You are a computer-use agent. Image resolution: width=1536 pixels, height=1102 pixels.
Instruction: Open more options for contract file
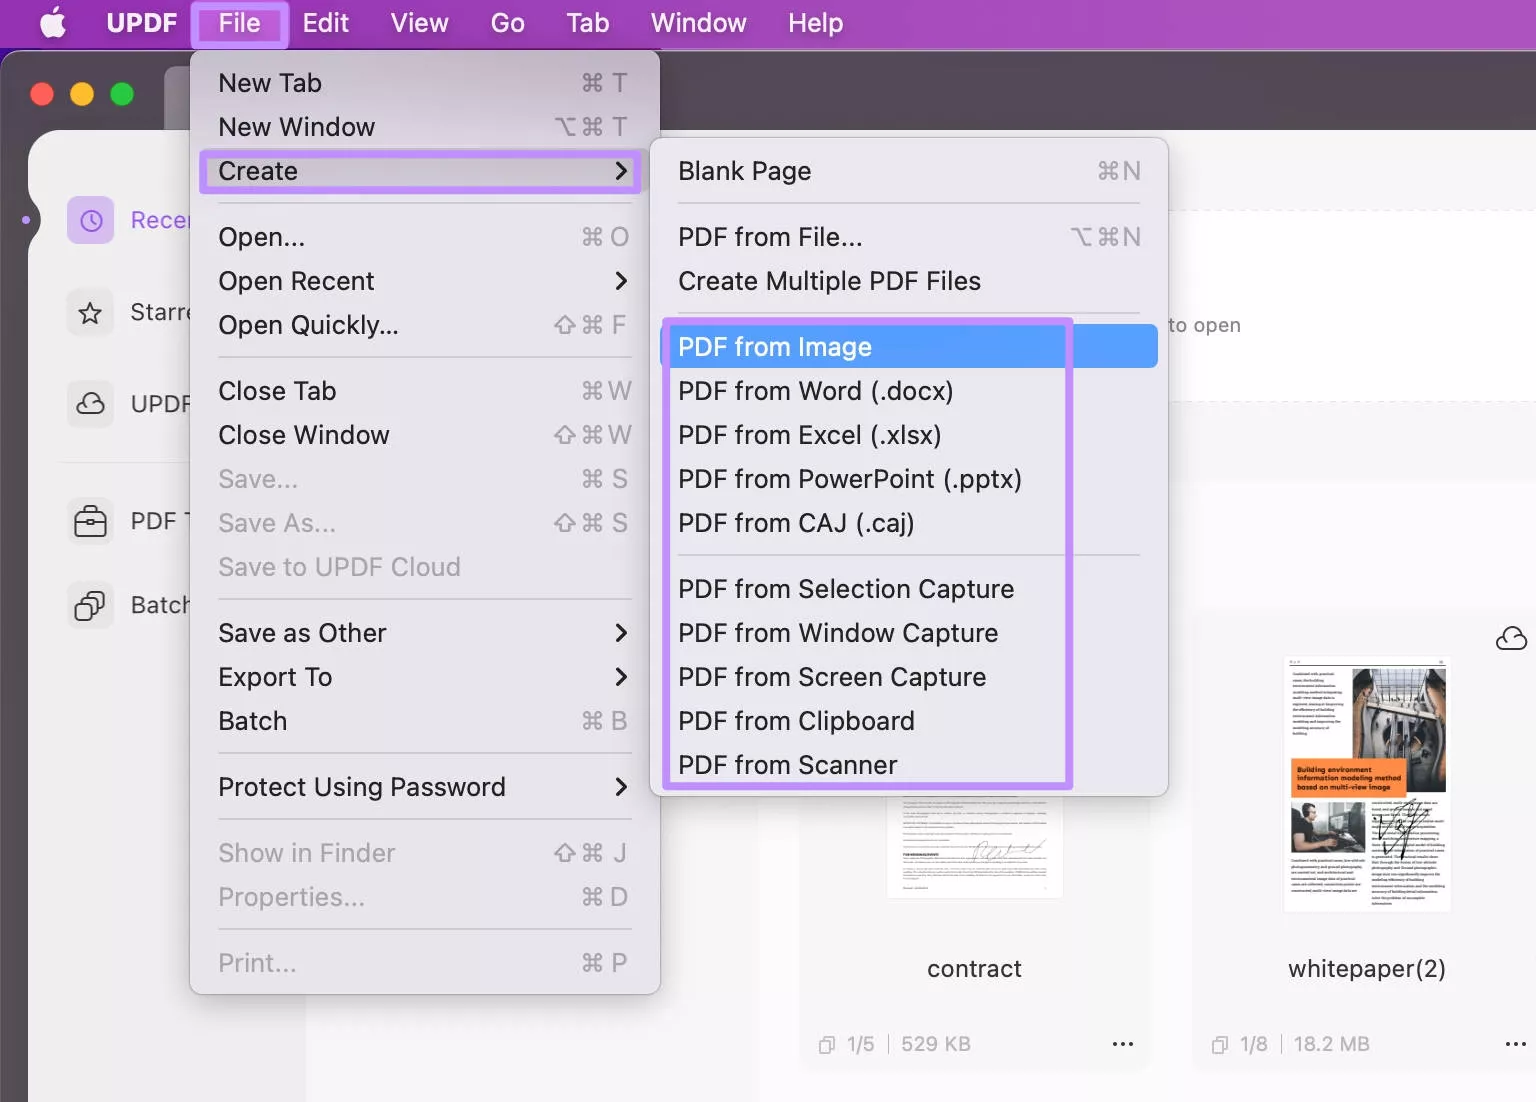tap(1123, 1044)
